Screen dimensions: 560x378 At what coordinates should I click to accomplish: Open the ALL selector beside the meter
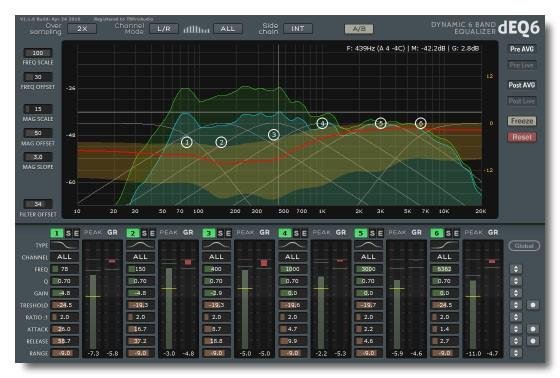(228, 29)
